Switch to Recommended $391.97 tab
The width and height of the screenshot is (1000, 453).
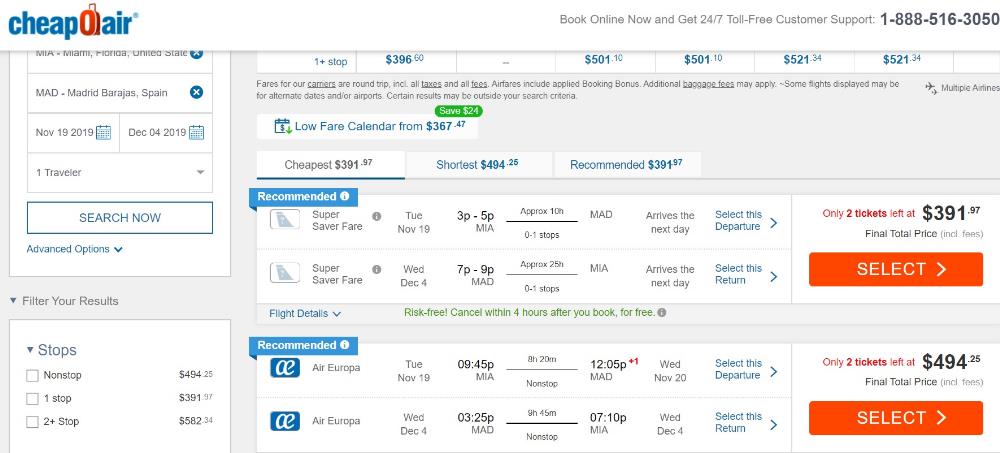tap(627, 165)
